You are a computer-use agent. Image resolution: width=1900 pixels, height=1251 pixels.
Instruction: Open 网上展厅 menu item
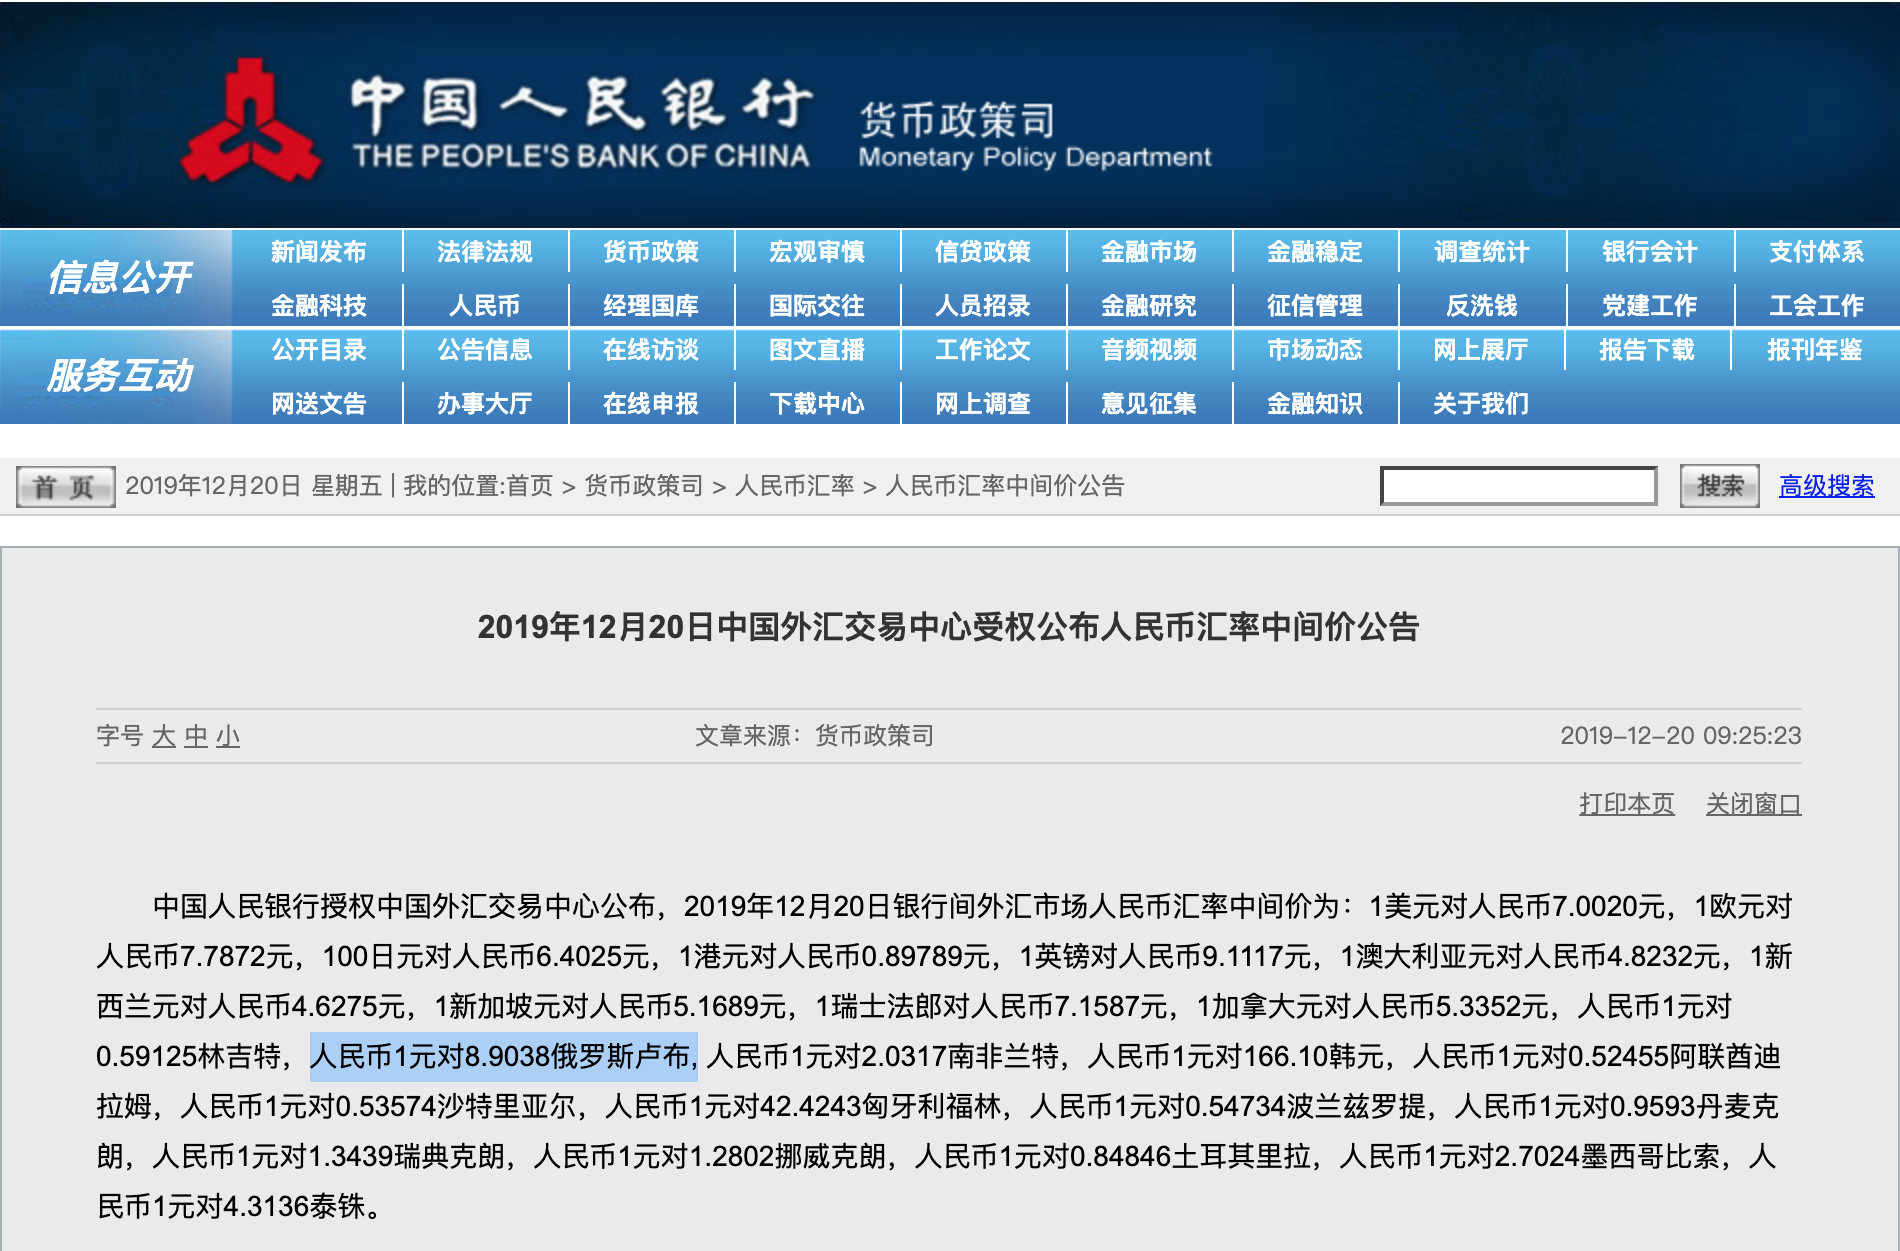tap(1480, 350)
